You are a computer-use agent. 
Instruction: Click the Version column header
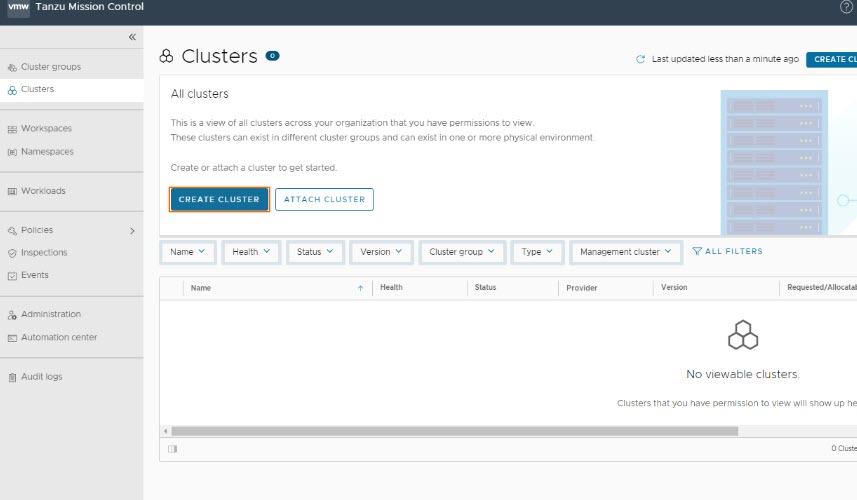pos(674,287)
